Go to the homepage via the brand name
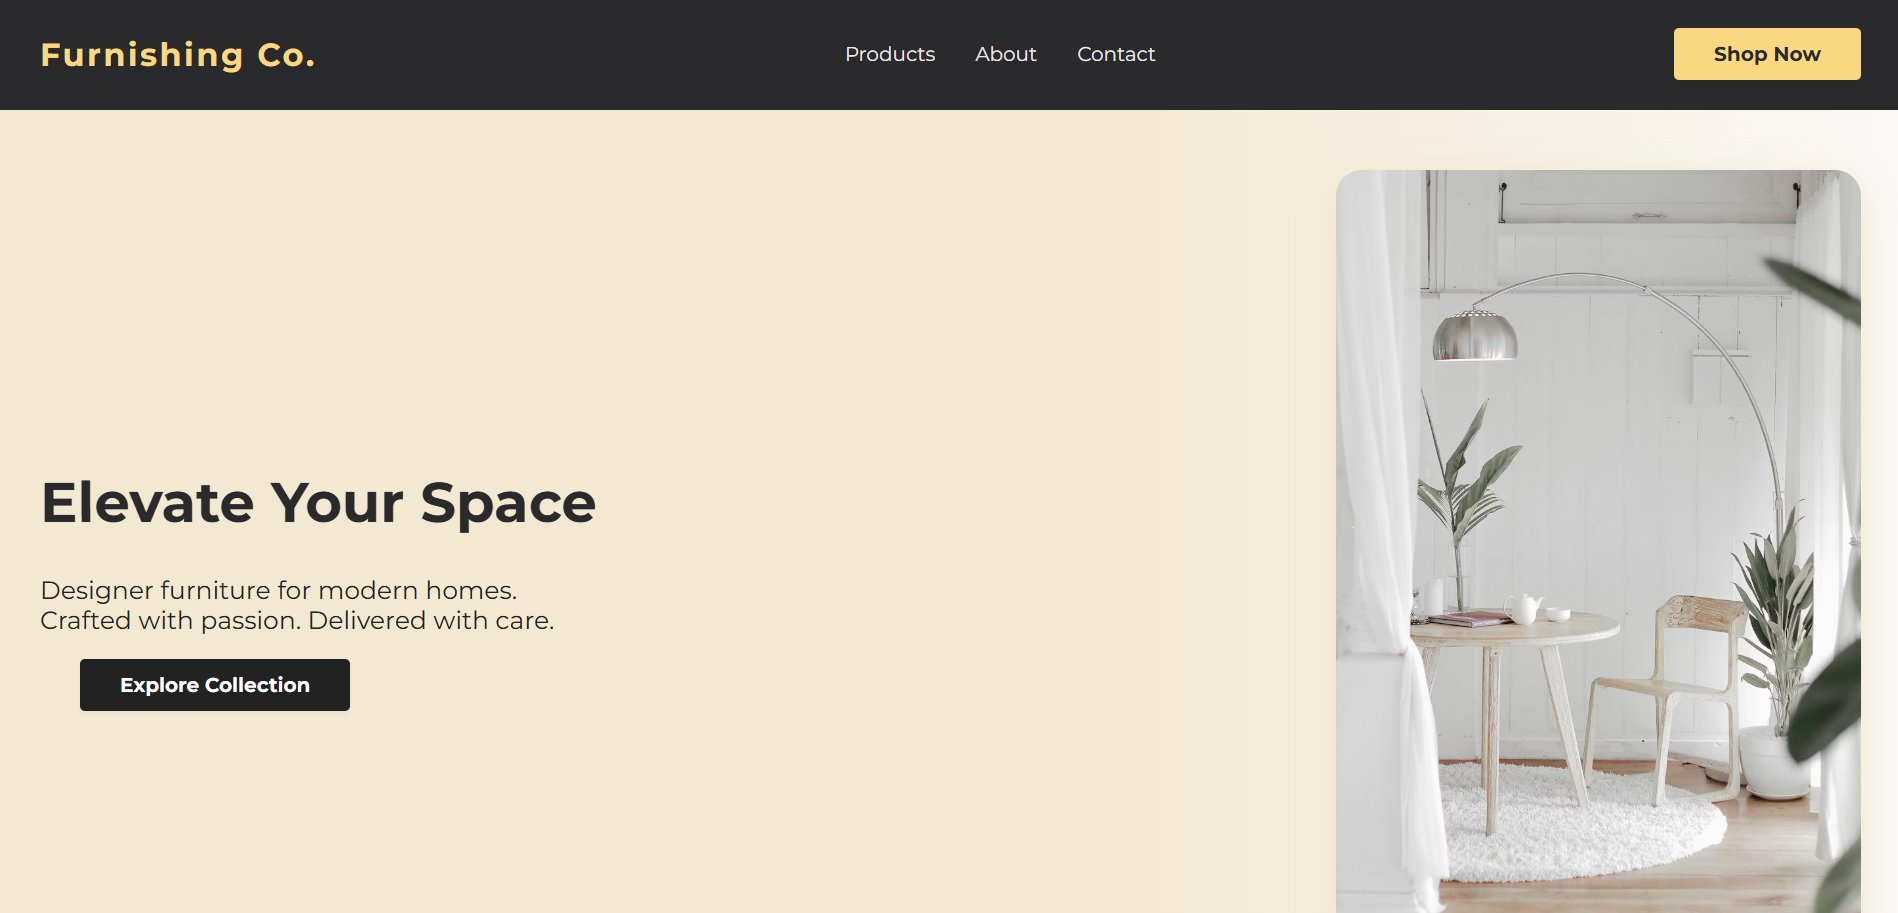Screen dimensions: 1898x913 pos(176,54)
